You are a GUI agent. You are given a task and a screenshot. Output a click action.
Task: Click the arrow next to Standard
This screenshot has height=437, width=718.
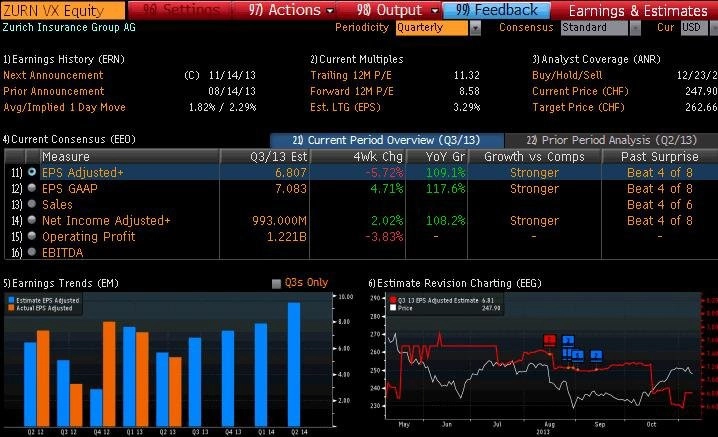click(x=635, y=28)
